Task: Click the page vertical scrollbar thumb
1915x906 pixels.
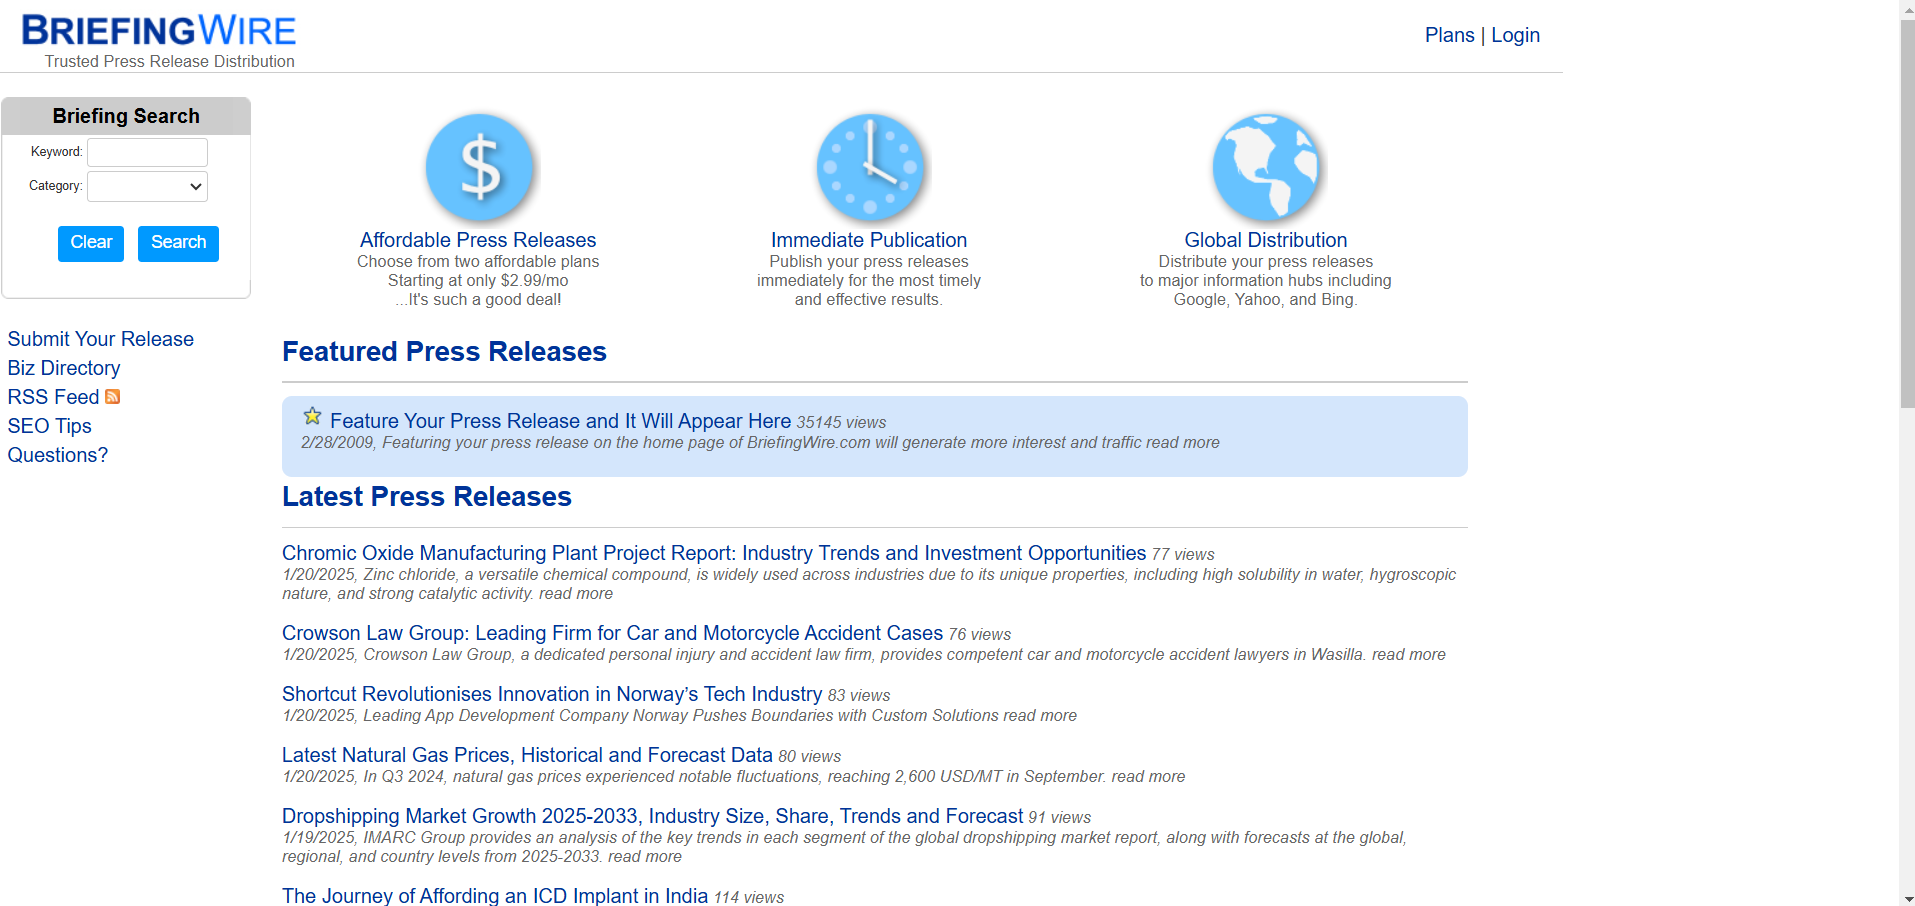Action: click(x=1907, y=212)
